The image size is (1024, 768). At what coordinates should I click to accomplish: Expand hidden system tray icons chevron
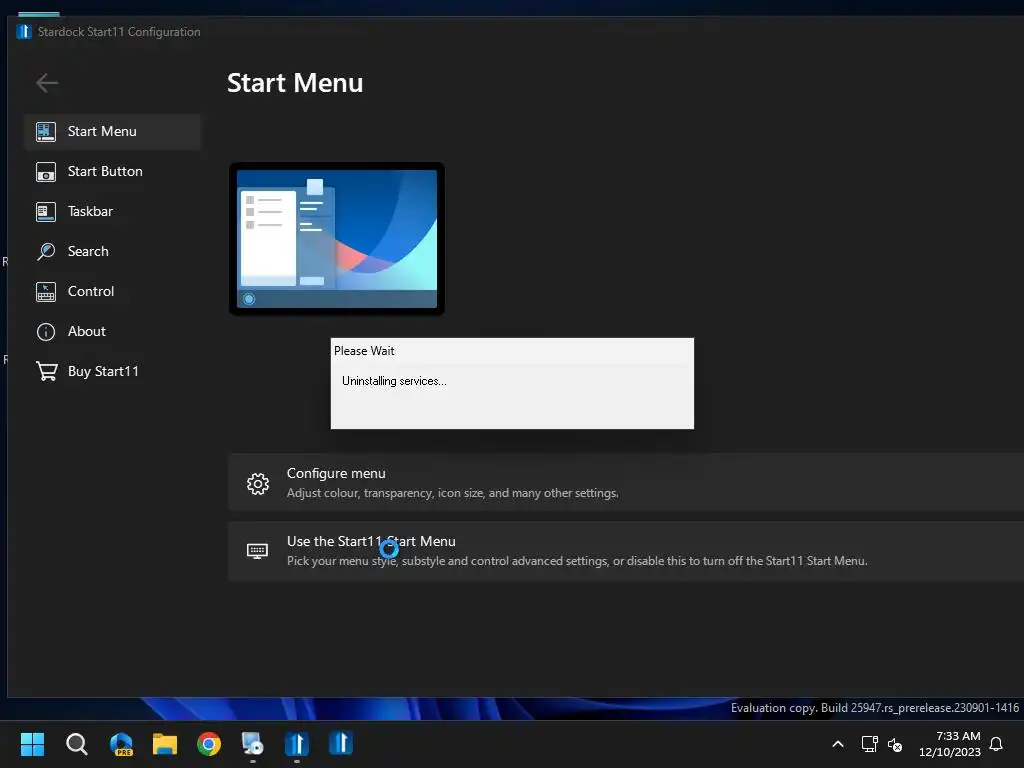click(838, 744)
